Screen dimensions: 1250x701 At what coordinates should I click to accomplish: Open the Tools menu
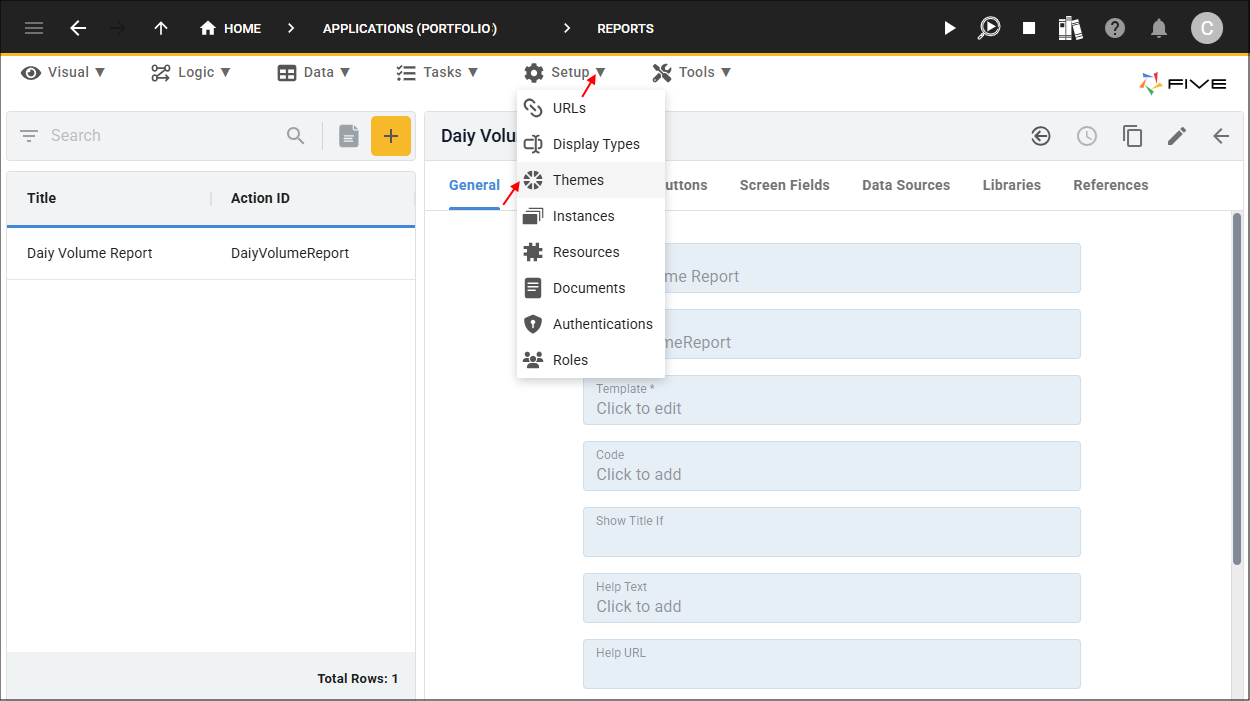tap(692, 72)
